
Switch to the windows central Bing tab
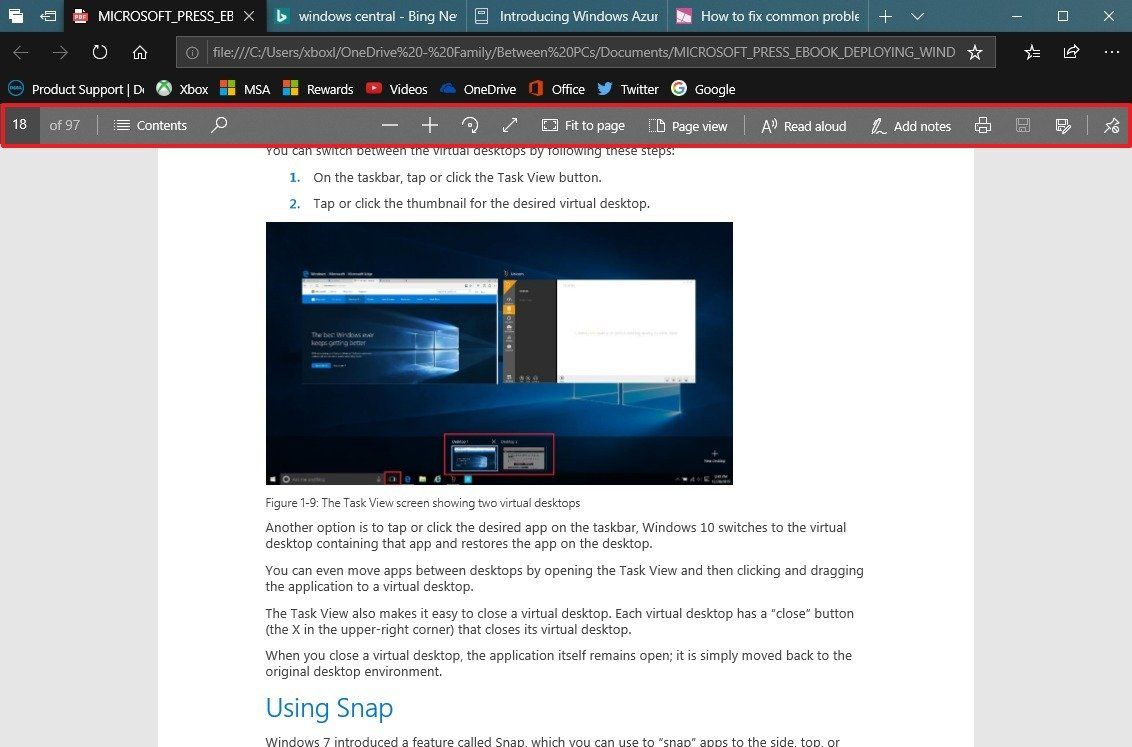pyautogui.click(x=365, y=16)
